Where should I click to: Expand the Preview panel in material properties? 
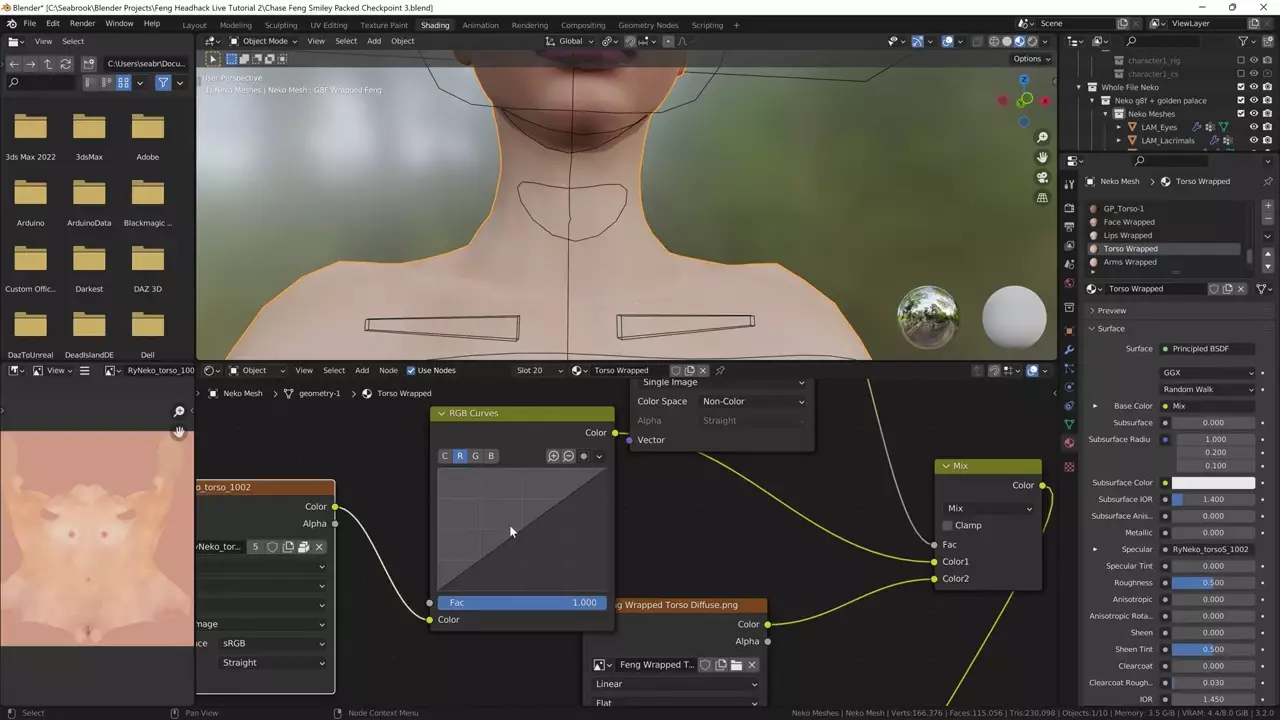pyautogui.click(x=1111, y=311)
